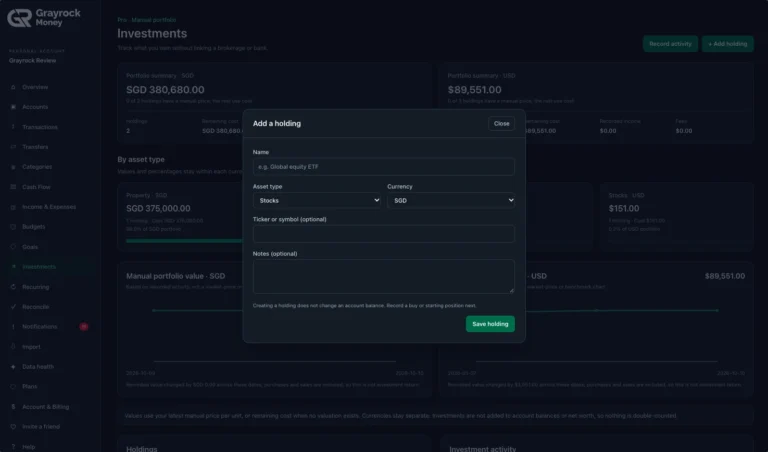Click the red Notifications badge
The width and height of the screenshot is (768, 452).
pos(84,327)
